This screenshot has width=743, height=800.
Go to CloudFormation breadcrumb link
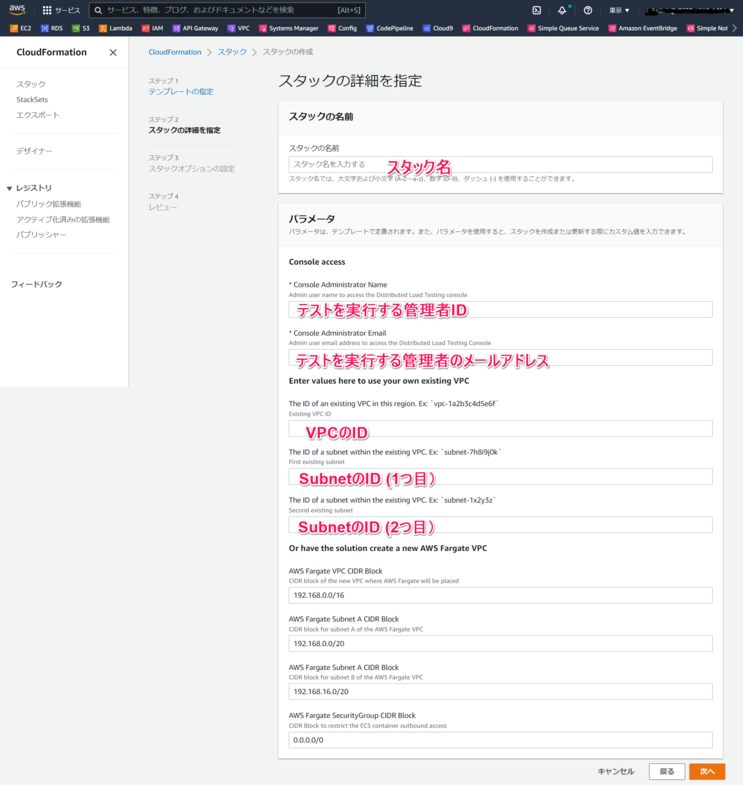point(175,52)
